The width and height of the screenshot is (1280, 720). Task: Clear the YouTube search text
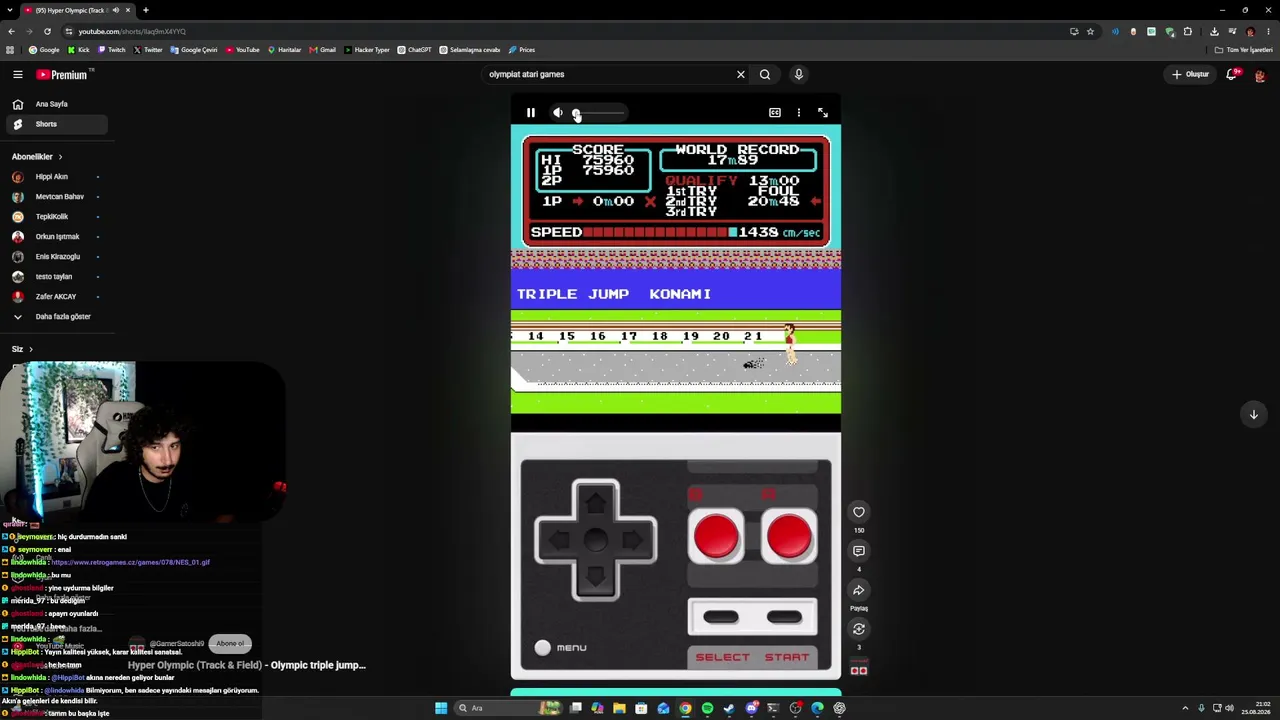pyautogui.click(x=741, y=74)
